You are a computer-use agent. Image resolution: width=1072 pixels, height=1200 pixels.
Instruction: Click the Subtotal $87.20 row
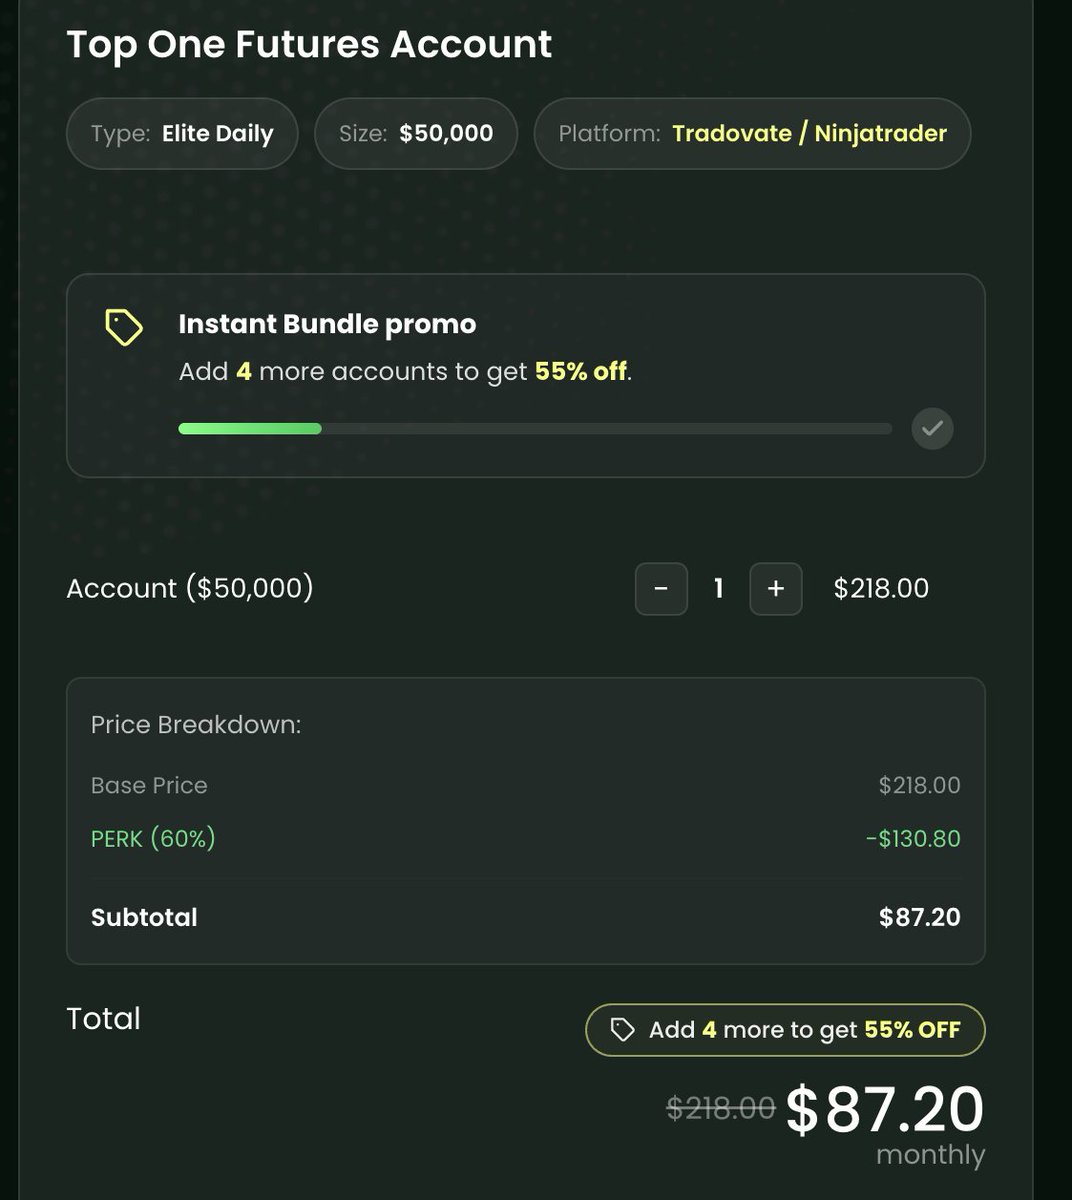click(x=525, y=917)
